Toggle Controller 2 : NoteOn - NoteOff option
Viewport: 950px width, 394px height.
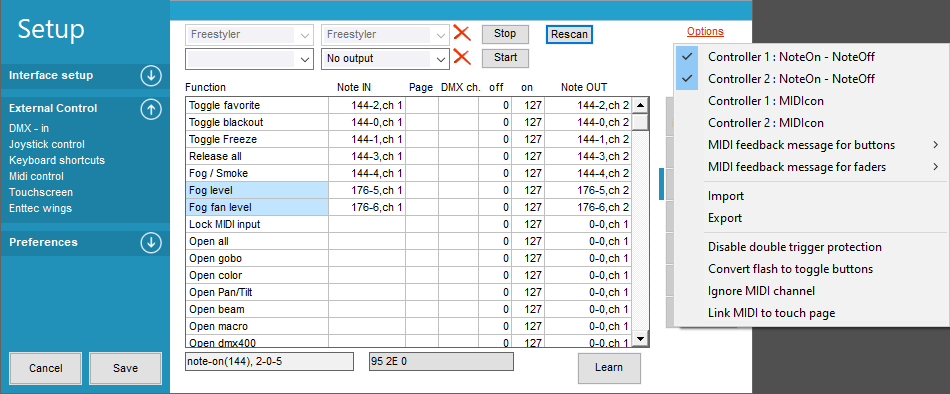coord(811,78)
